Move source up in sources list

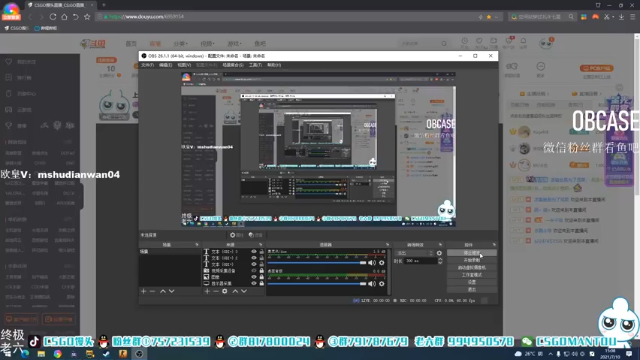[x=235, y=291]
